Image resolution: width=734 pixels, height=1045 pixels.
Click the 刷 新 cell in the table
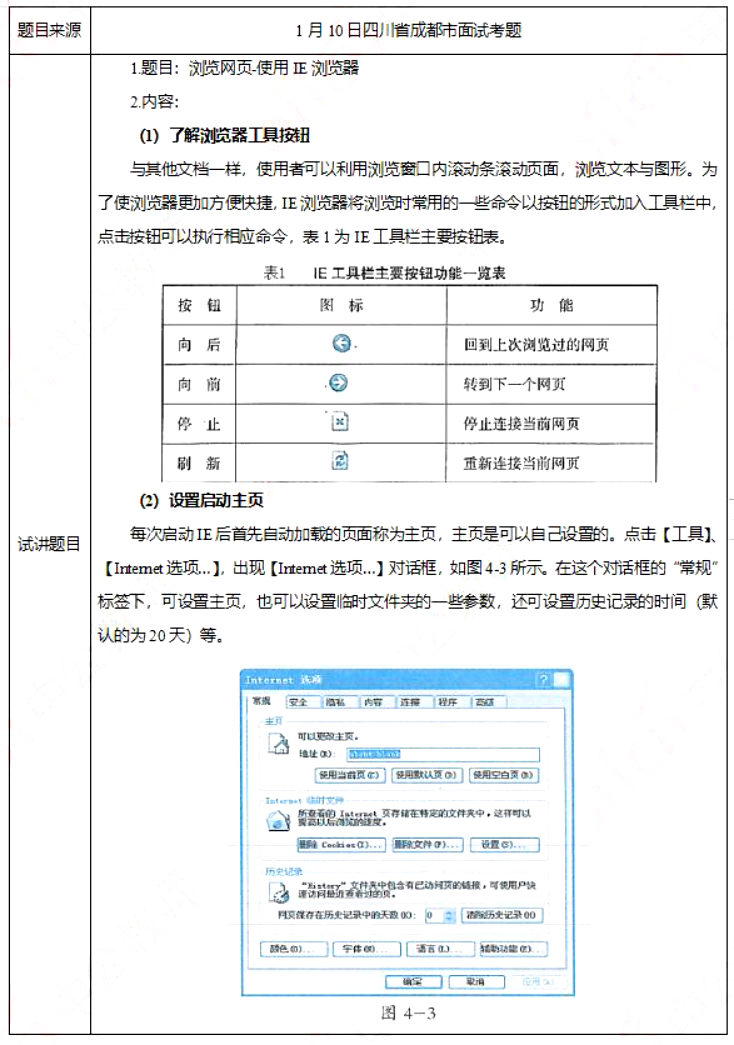[x=199, y=463]
